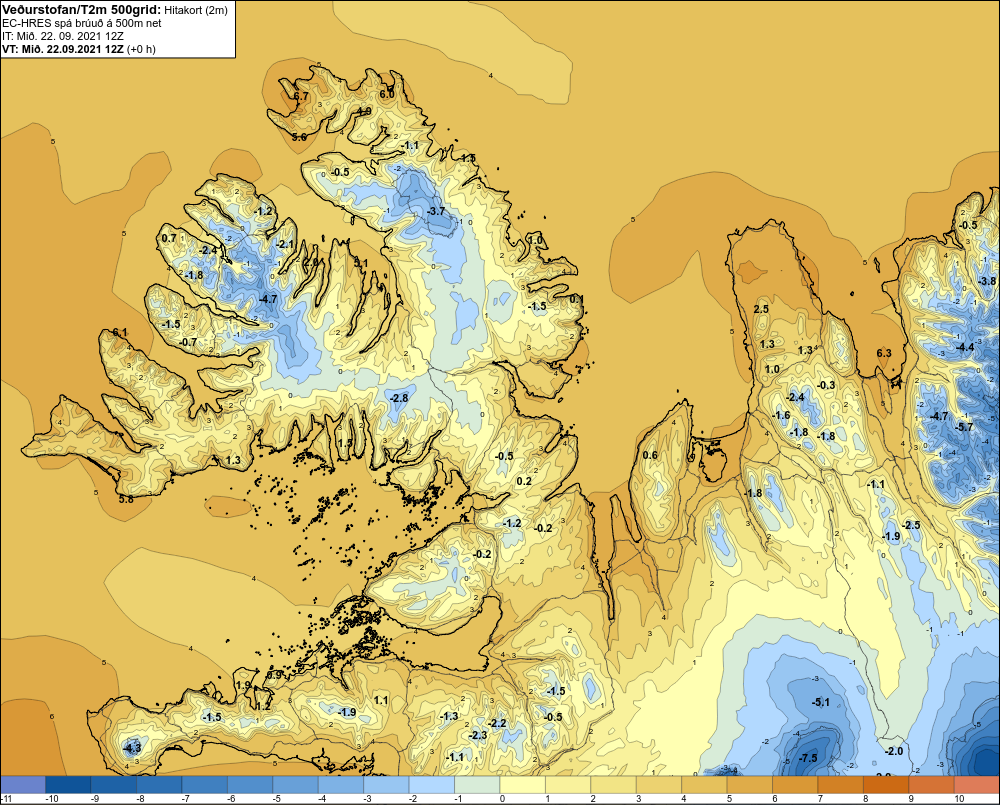1000x805 pixels.
Task: Click the '-2.0' temperature value
Action: [894, 751]
